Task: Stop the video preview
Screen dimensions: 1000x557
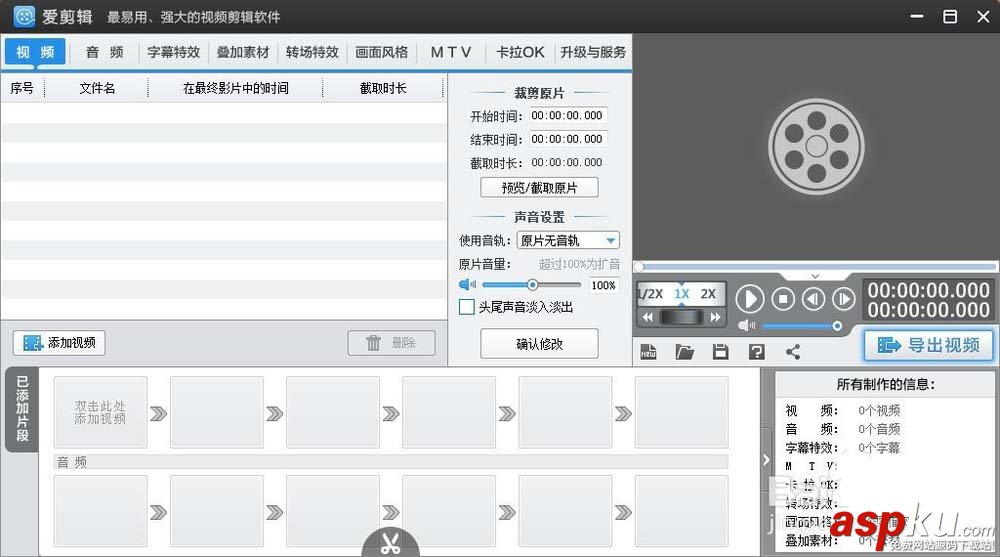Action: pyautogui.click(x=783, y=299)
